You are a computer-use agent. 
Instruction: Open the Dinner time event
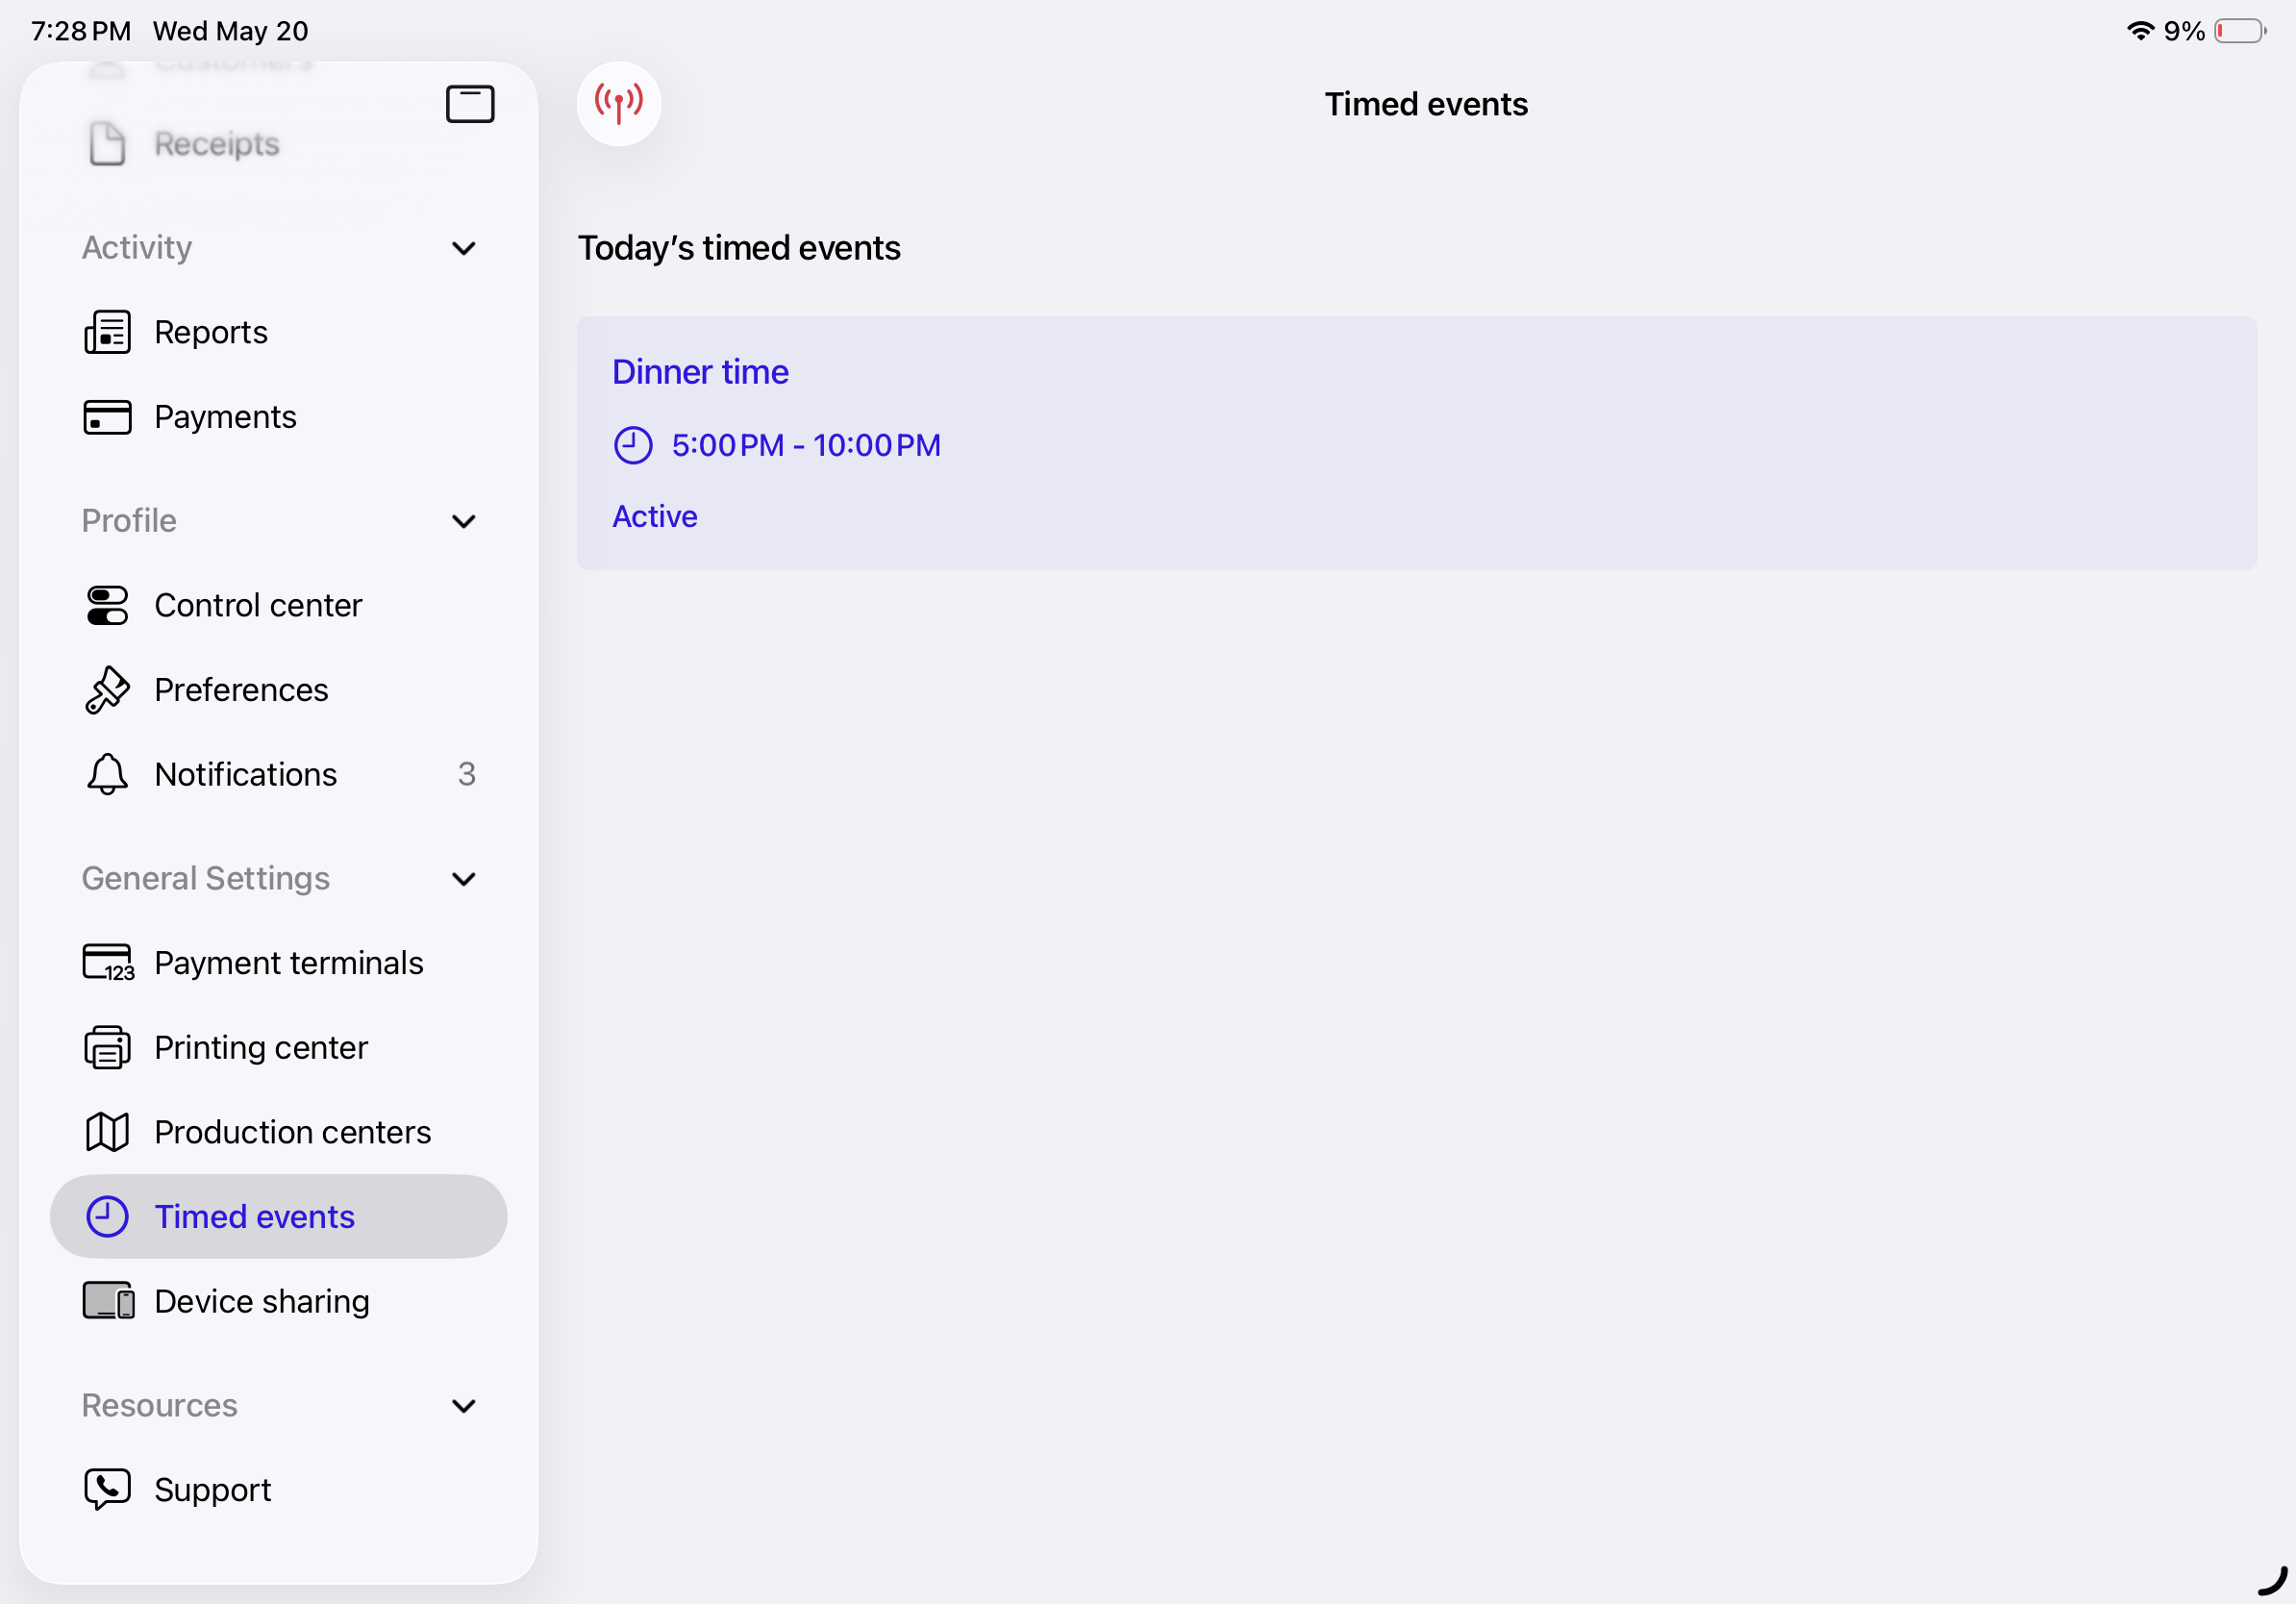point(1416,443)
